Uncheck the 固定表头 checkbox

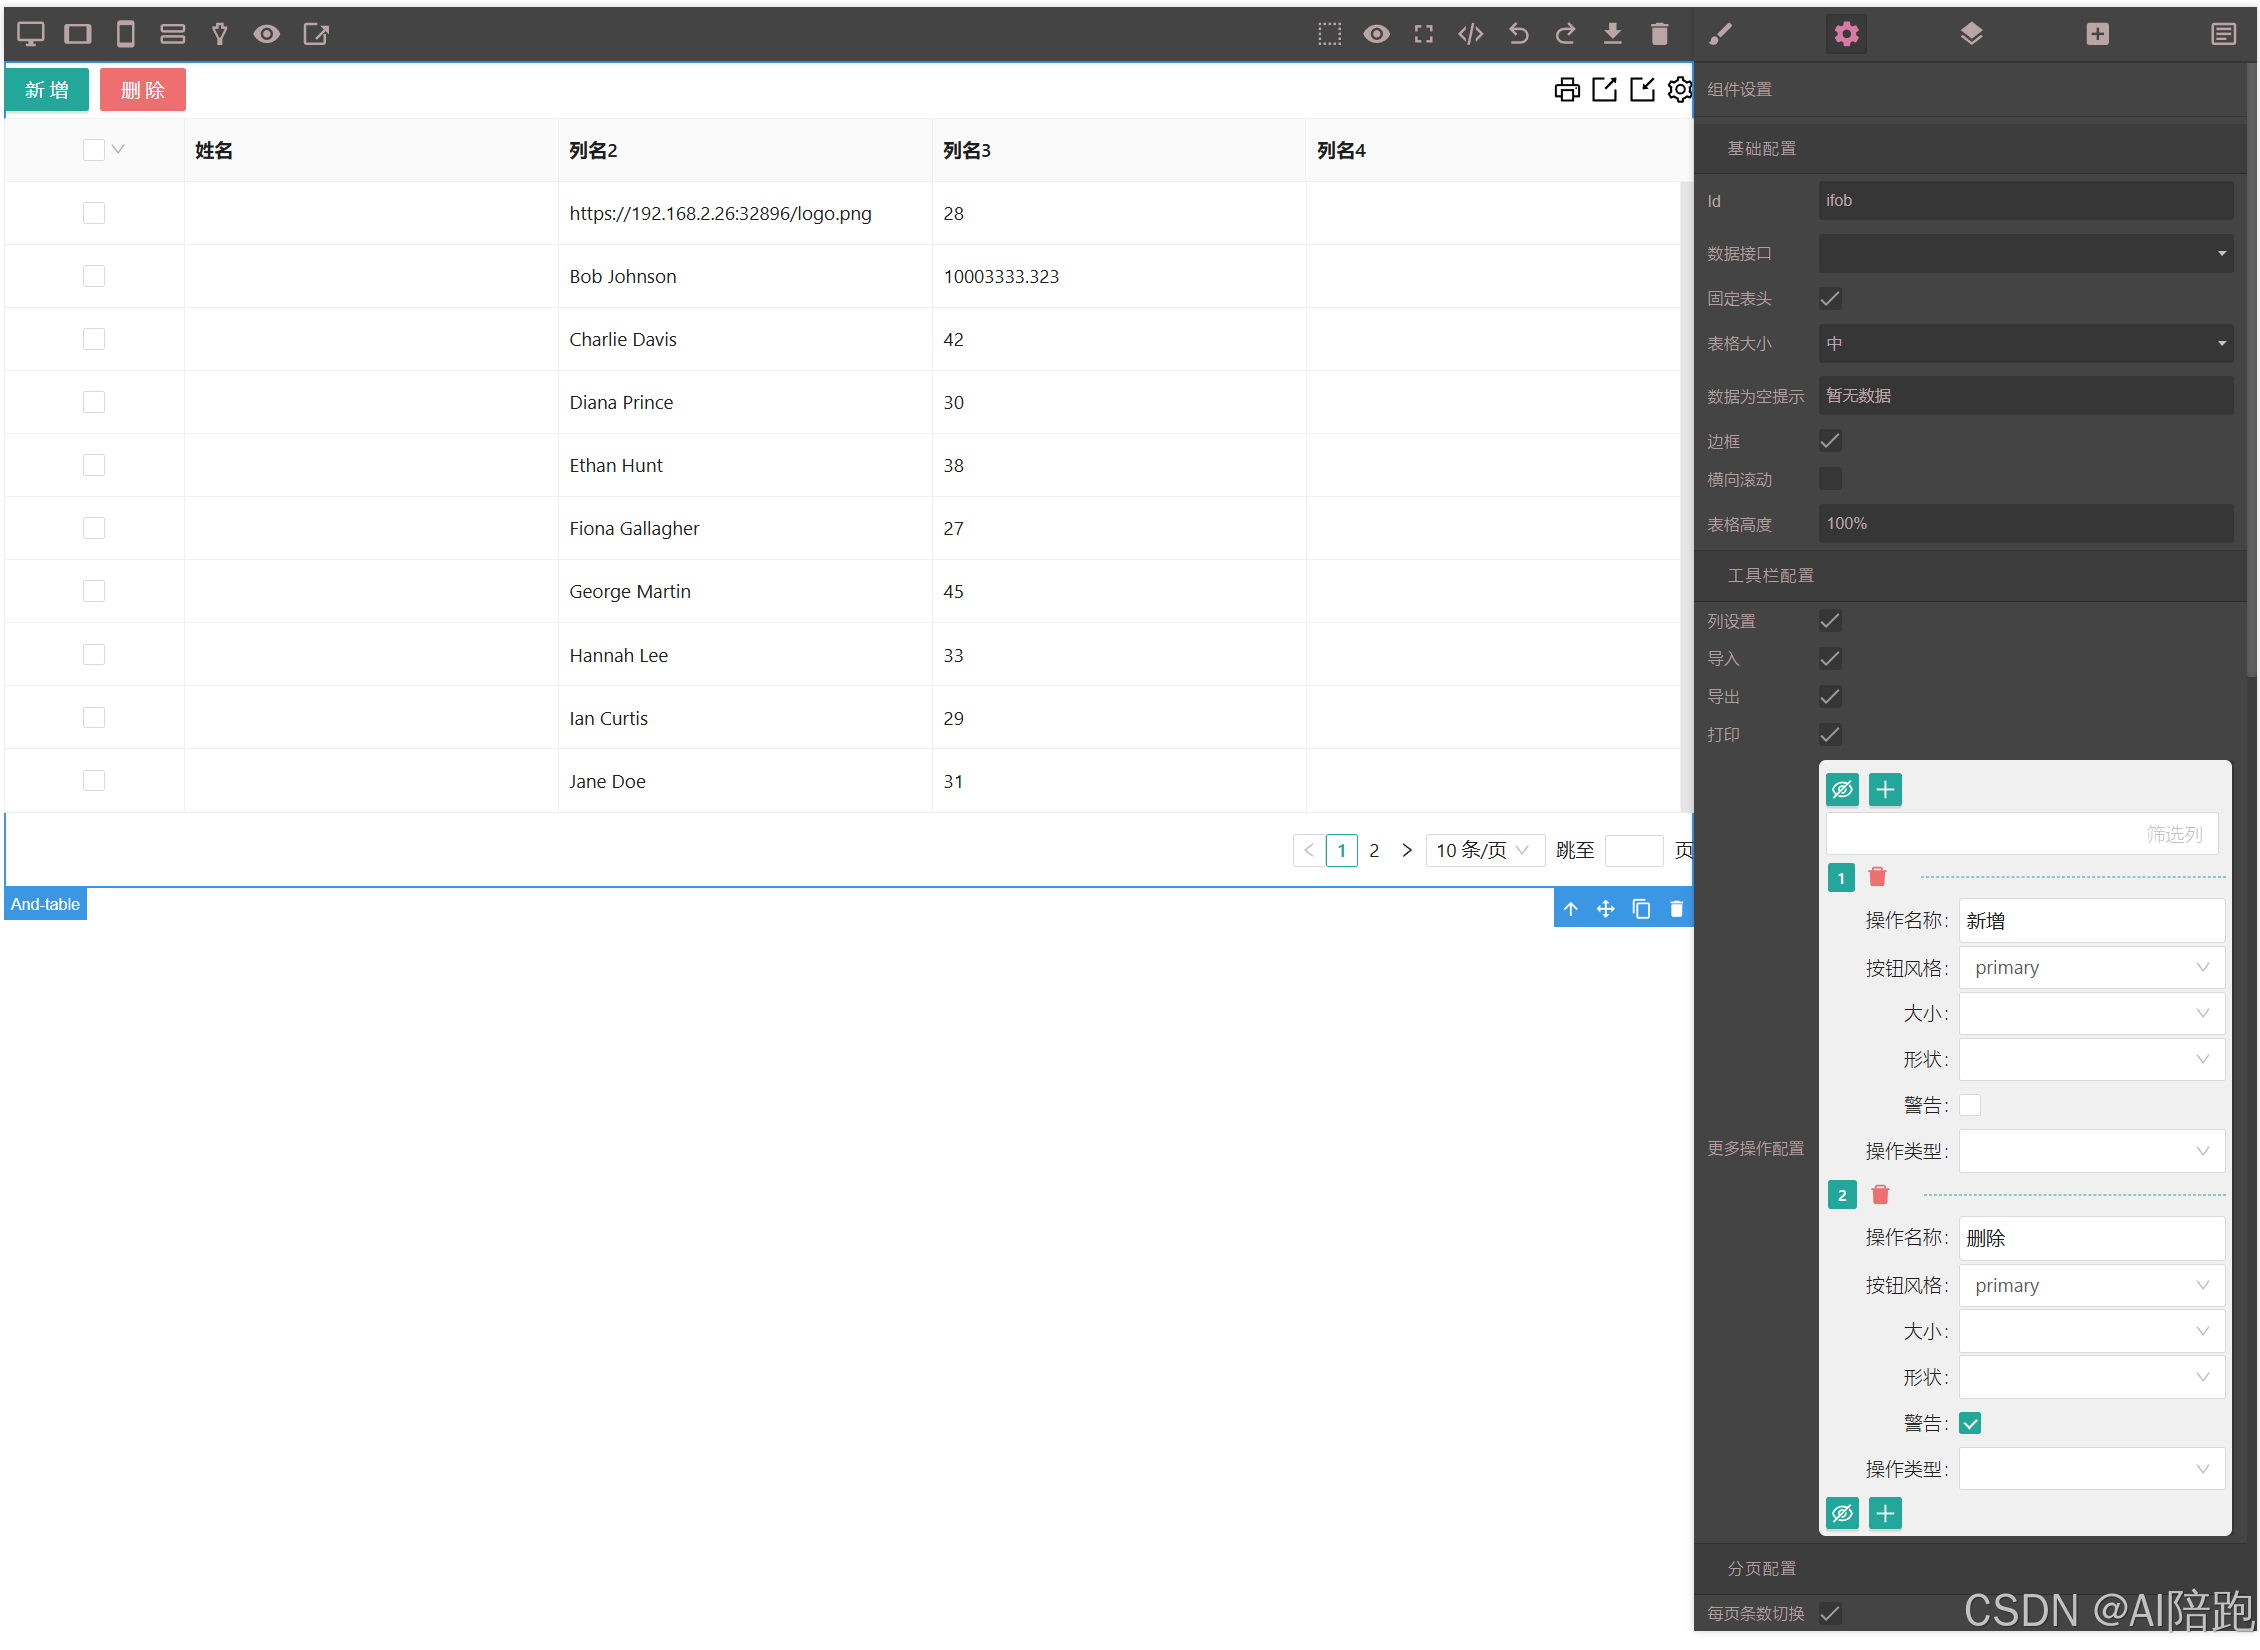(1829, 298)
